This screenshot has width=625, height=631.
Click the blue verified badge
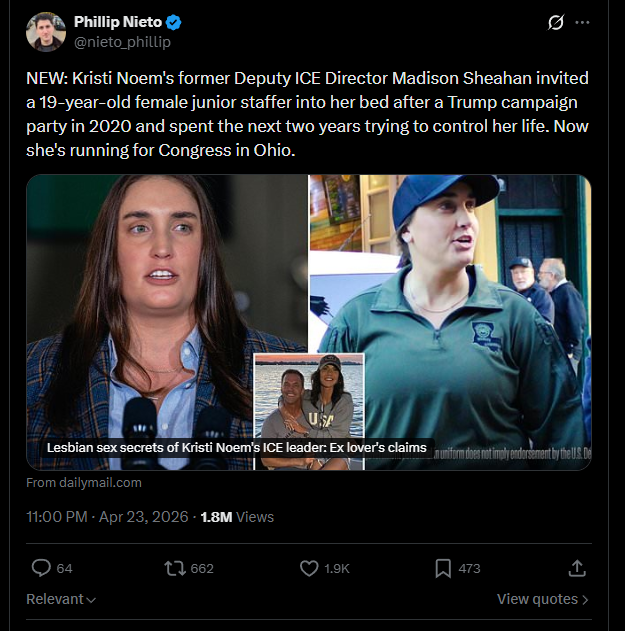pos(173,22)
